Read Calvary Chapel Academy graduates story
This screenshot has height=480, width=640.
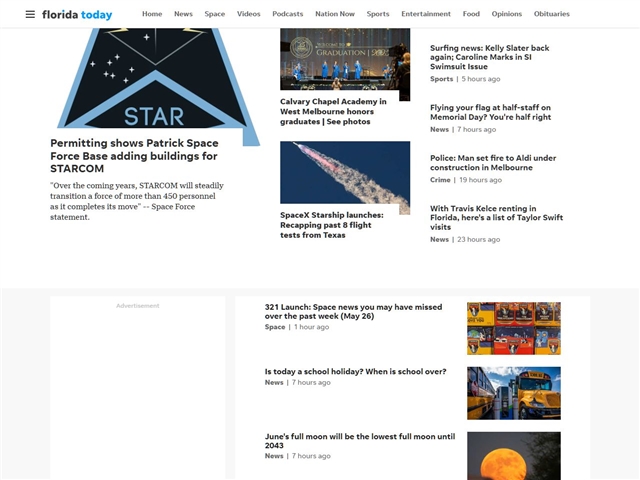pos(333,111)
